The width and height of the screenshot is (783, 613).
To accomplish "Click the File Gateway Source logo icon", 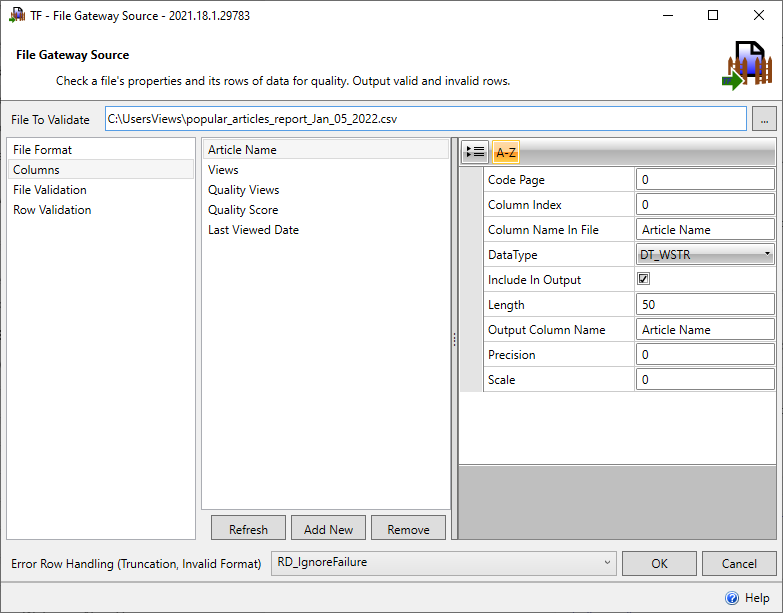I will coord(747,66).
